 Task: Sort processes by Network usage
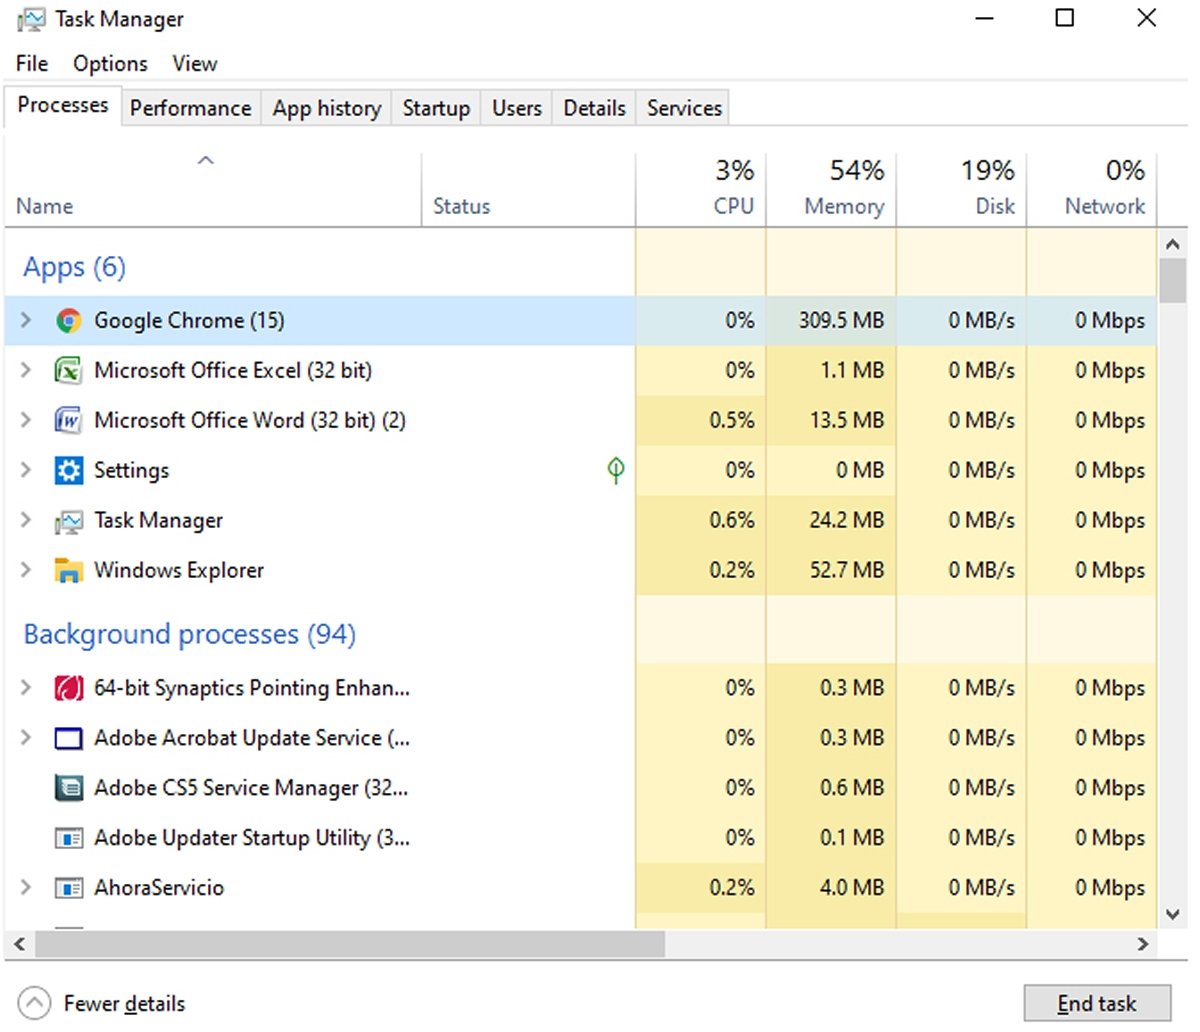coord(1091,190)
